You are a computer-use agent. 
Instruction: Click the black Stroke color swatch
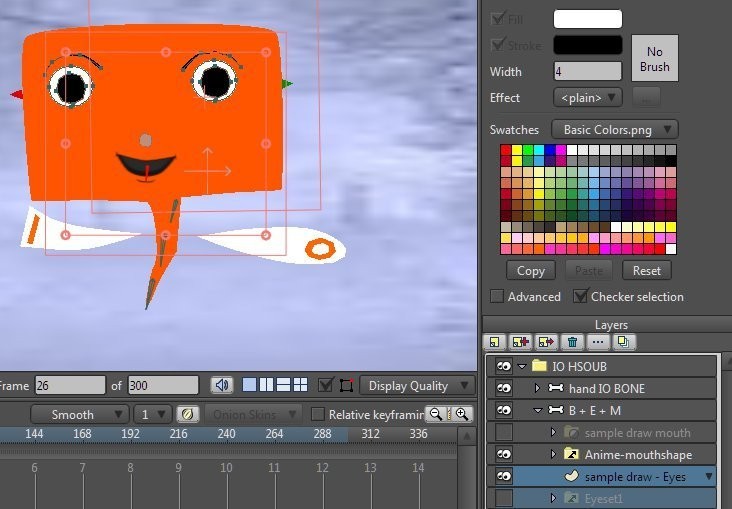587,45
